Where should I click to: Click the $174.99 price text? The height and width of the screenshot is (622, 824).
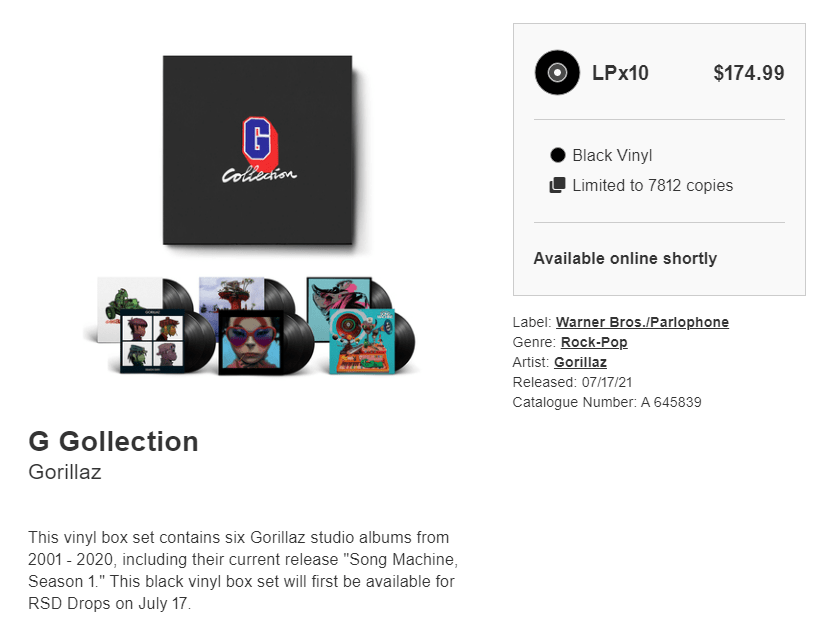point(748,73)
